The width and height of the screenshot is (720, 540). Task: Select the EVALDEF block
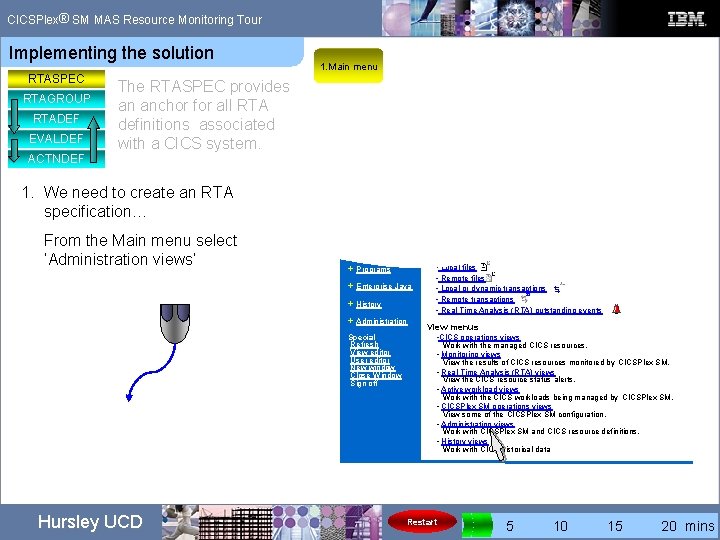pyautogui.click(x=56, y=138)
